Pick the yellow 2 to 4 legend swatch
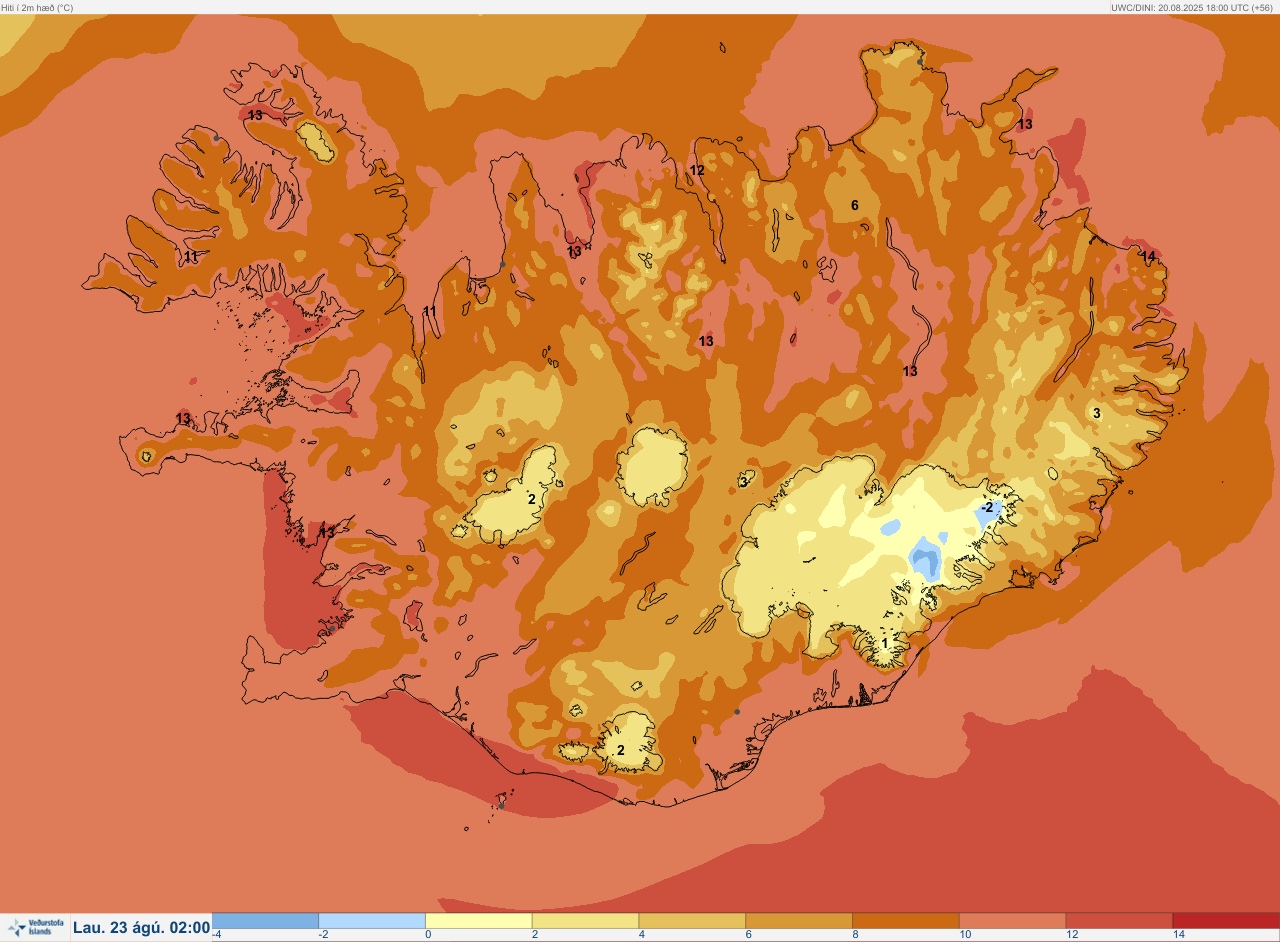1280x942 pixels. click(x=585, y=920)
